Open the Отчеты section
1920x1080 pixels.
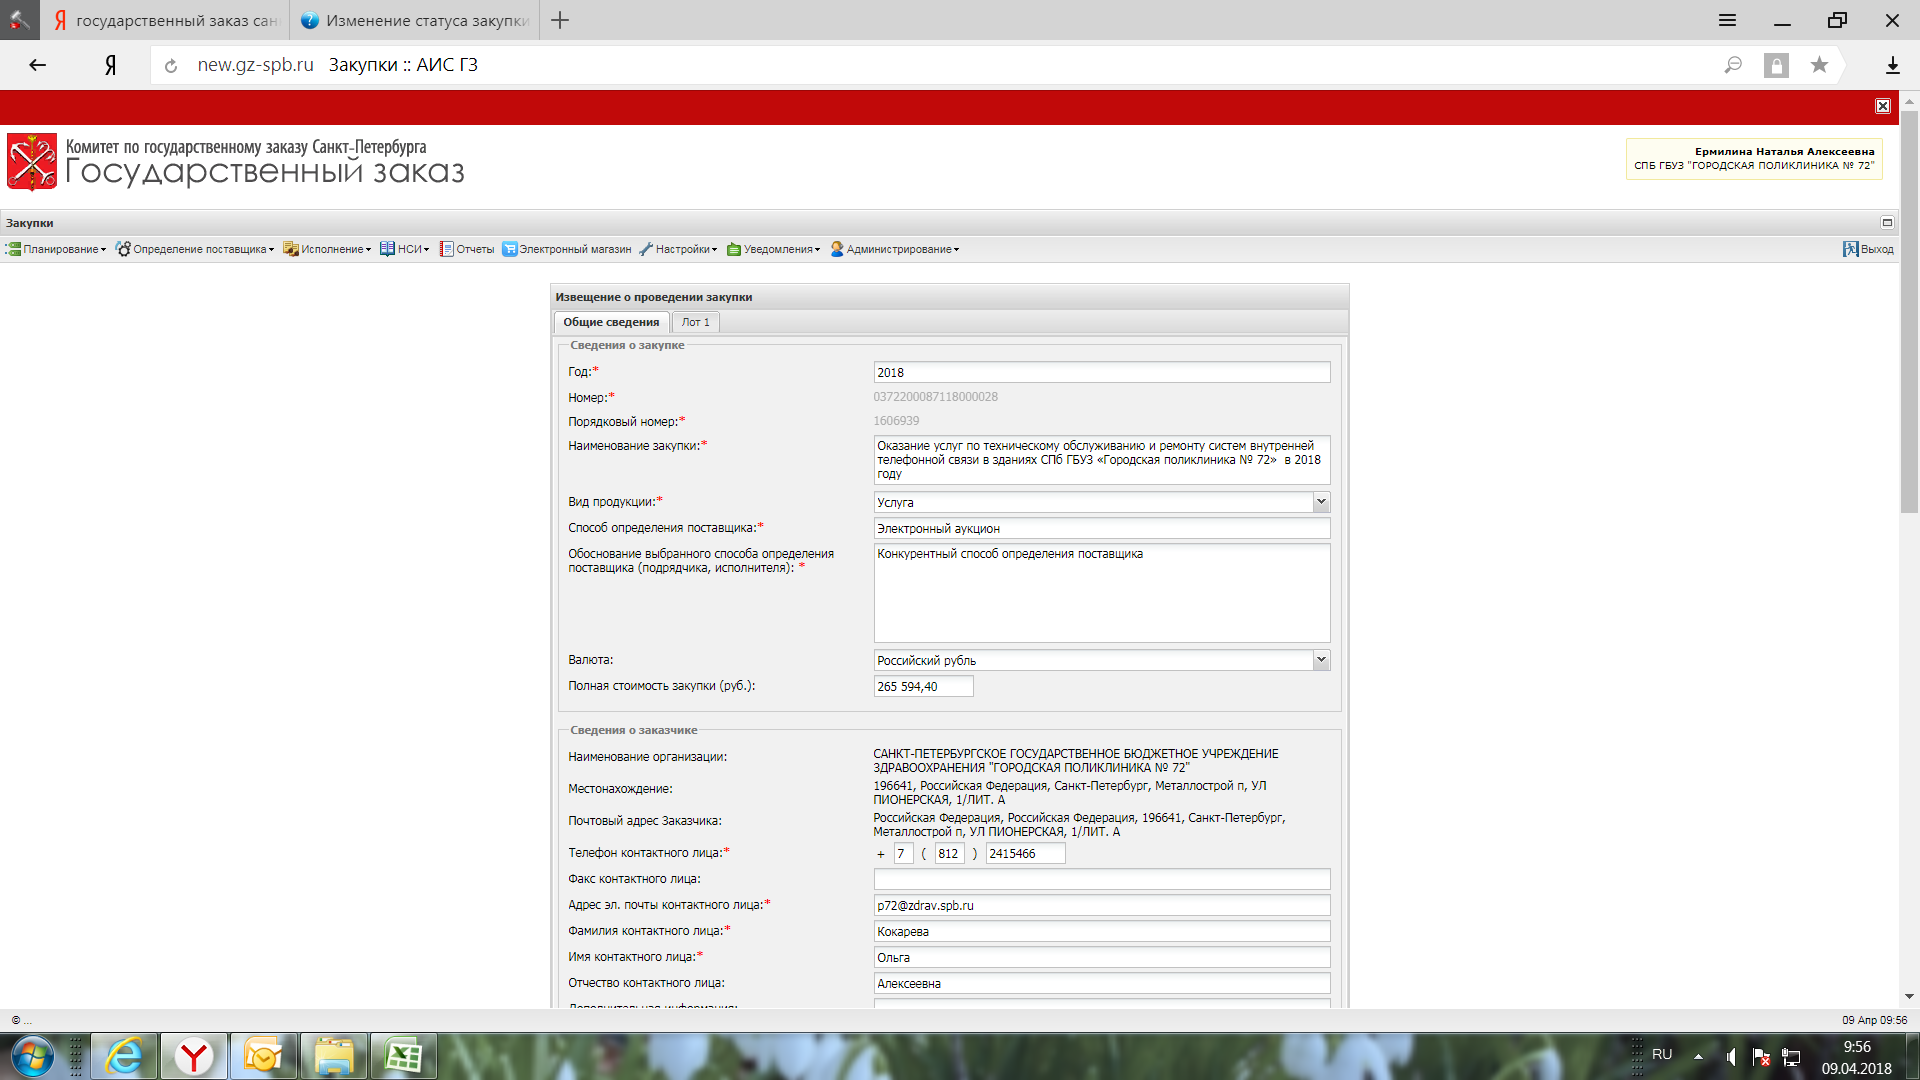(467, 250)
